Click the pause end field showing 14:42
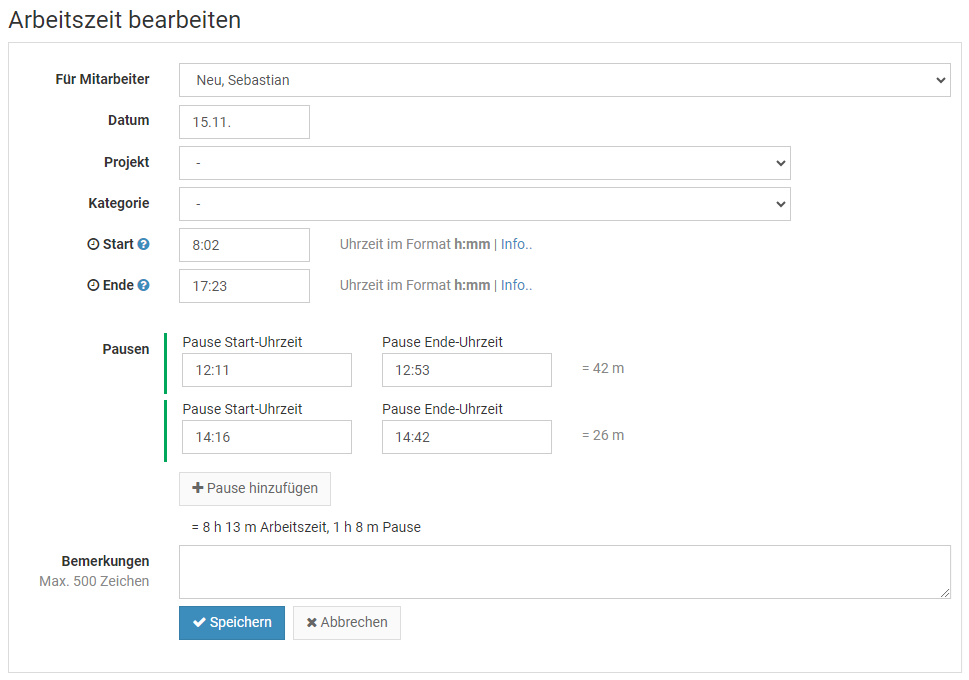This screenshot has height=680, width=969. [x=466, y=437]
